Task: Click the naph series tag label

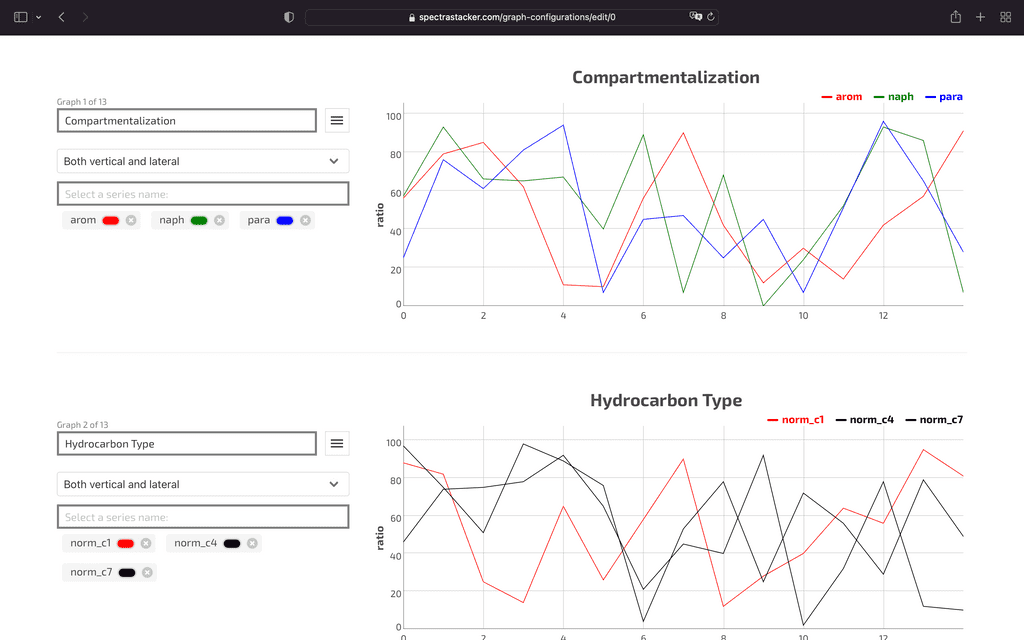Action: tap(172, 220)
